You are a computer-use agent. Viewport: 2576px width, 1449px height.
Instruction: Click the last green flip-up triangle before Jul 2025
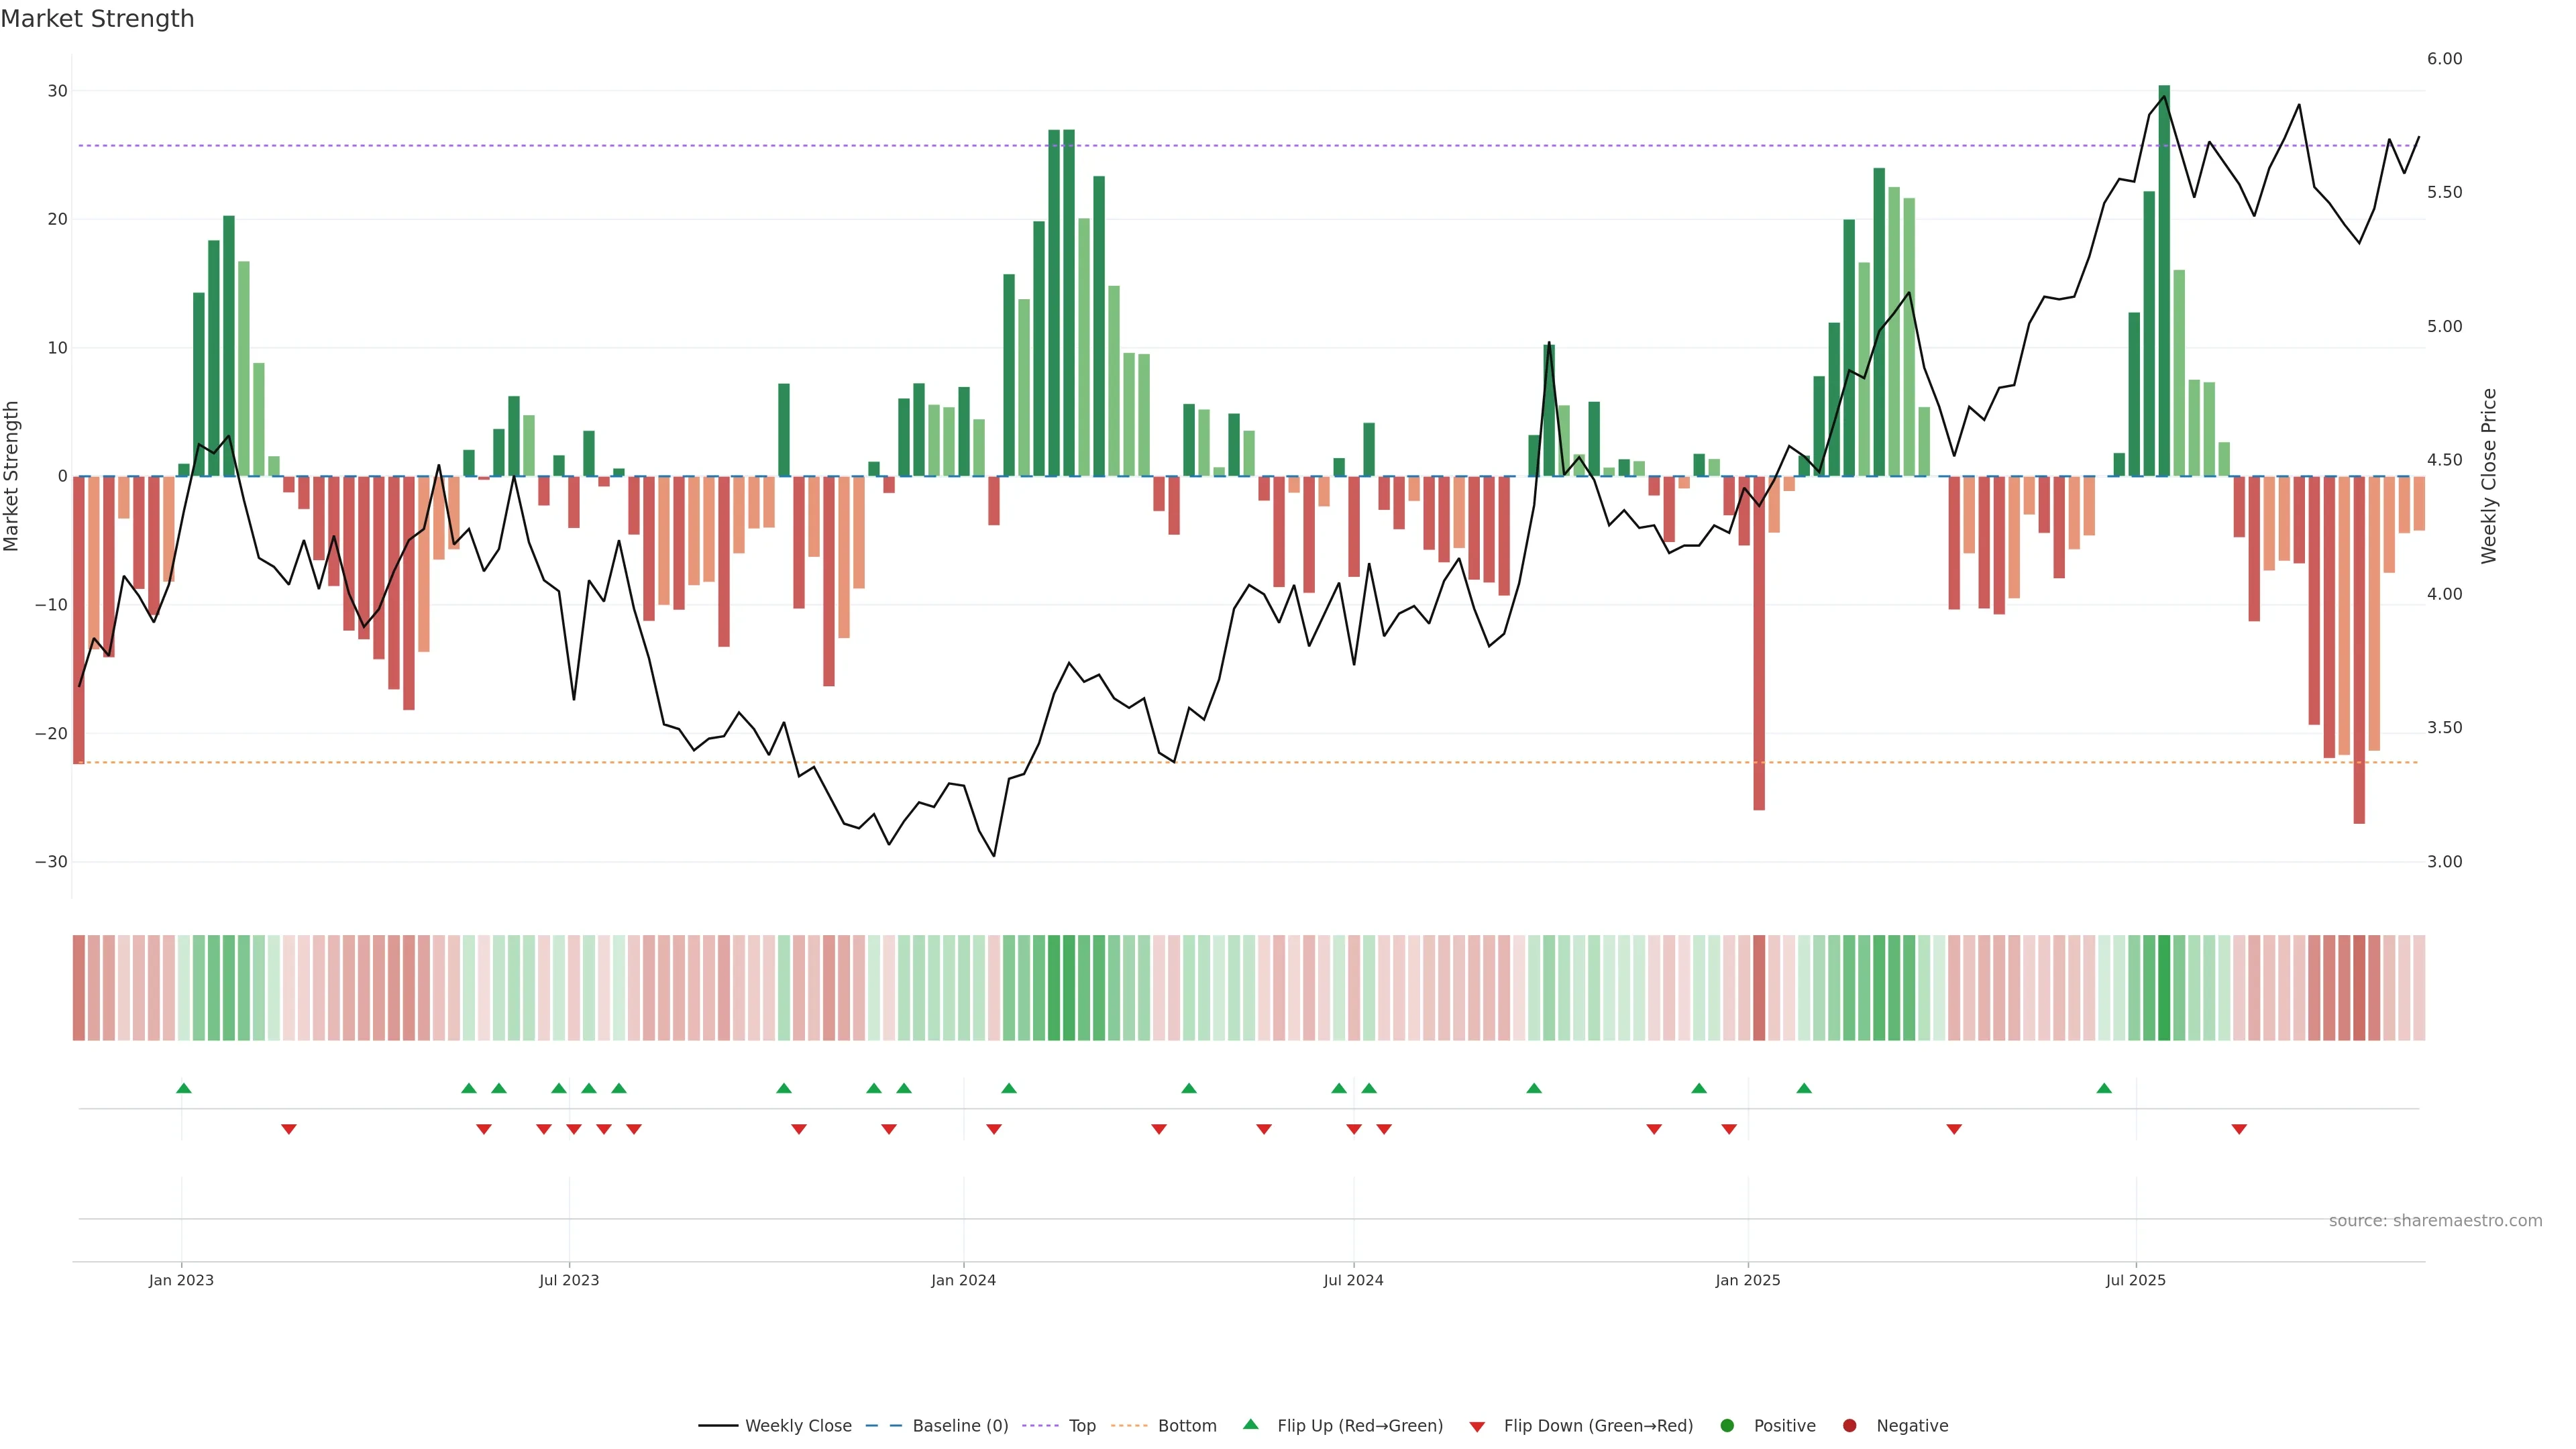[2104, 1088]
